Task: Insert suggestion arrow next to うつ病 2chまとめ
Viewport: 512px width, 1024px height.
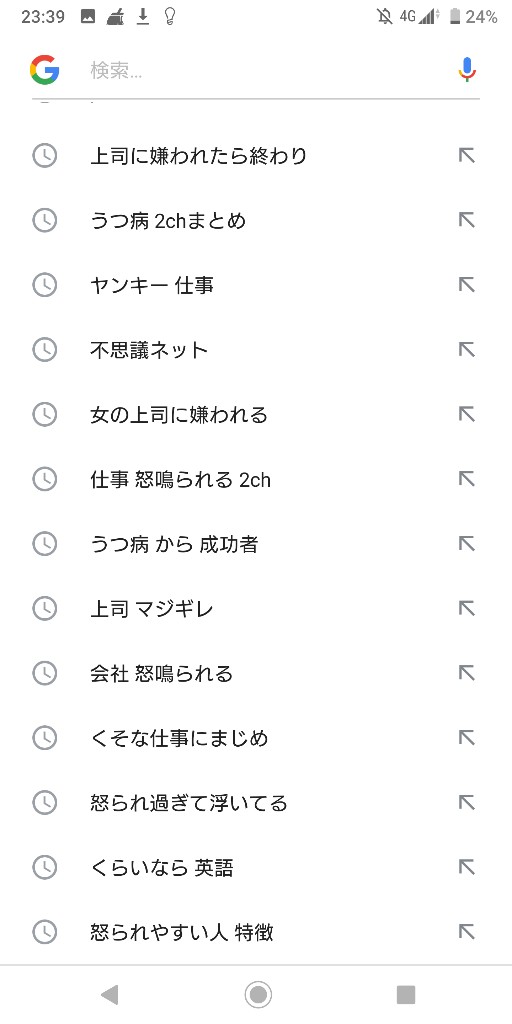Action: tap(466, 220)
